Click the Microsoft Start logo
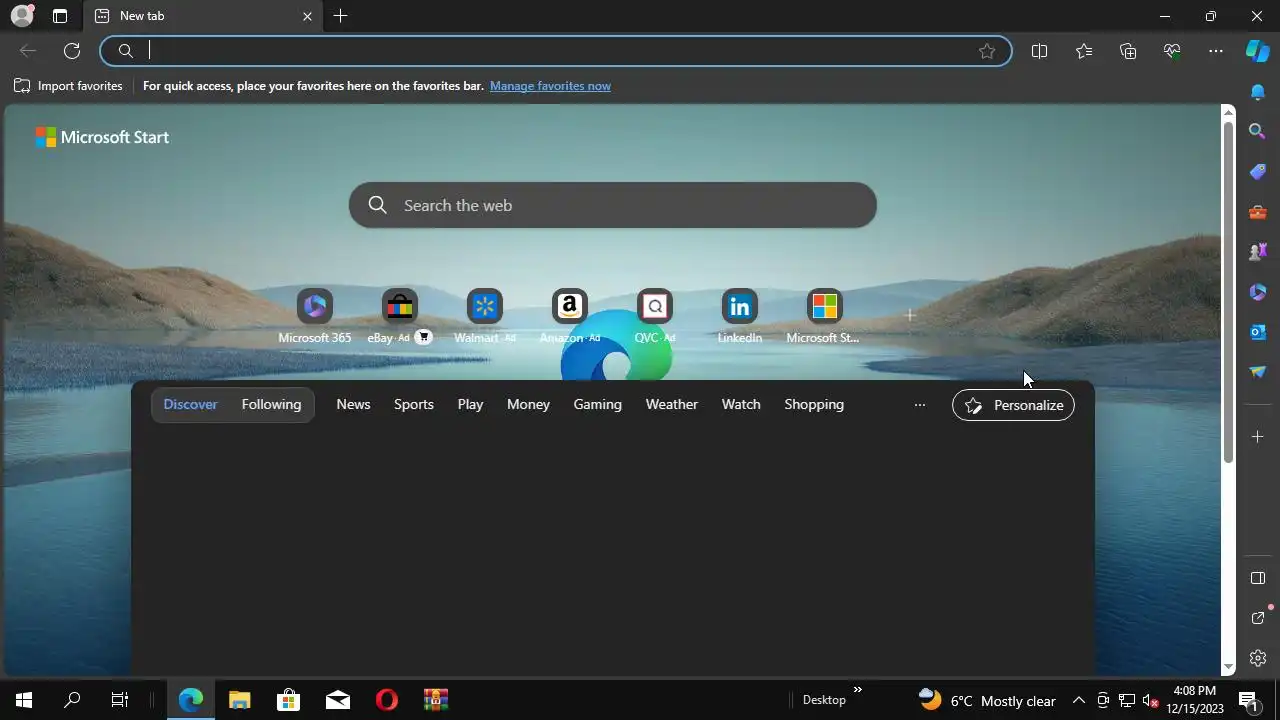The height and width of the screenshot is (720, 1280). [102, 137]
